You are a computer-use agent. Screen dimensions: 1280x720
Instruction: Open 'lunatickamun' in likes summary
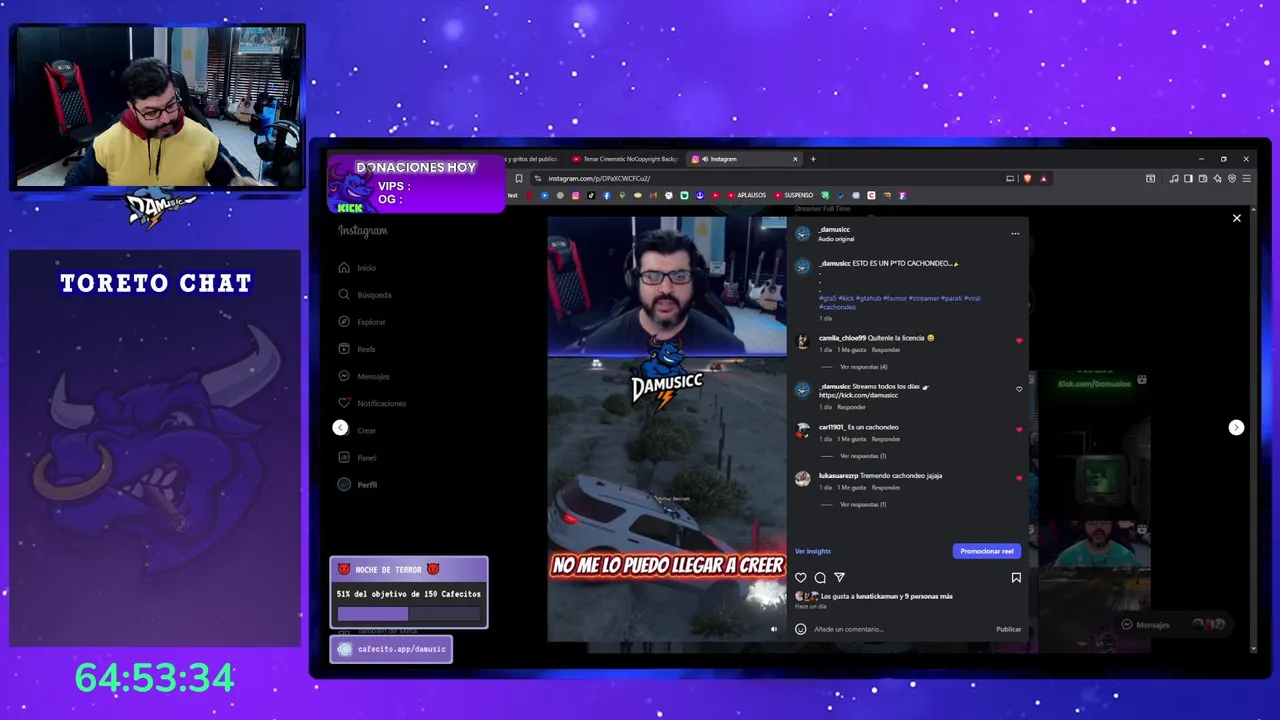[876, 596]
